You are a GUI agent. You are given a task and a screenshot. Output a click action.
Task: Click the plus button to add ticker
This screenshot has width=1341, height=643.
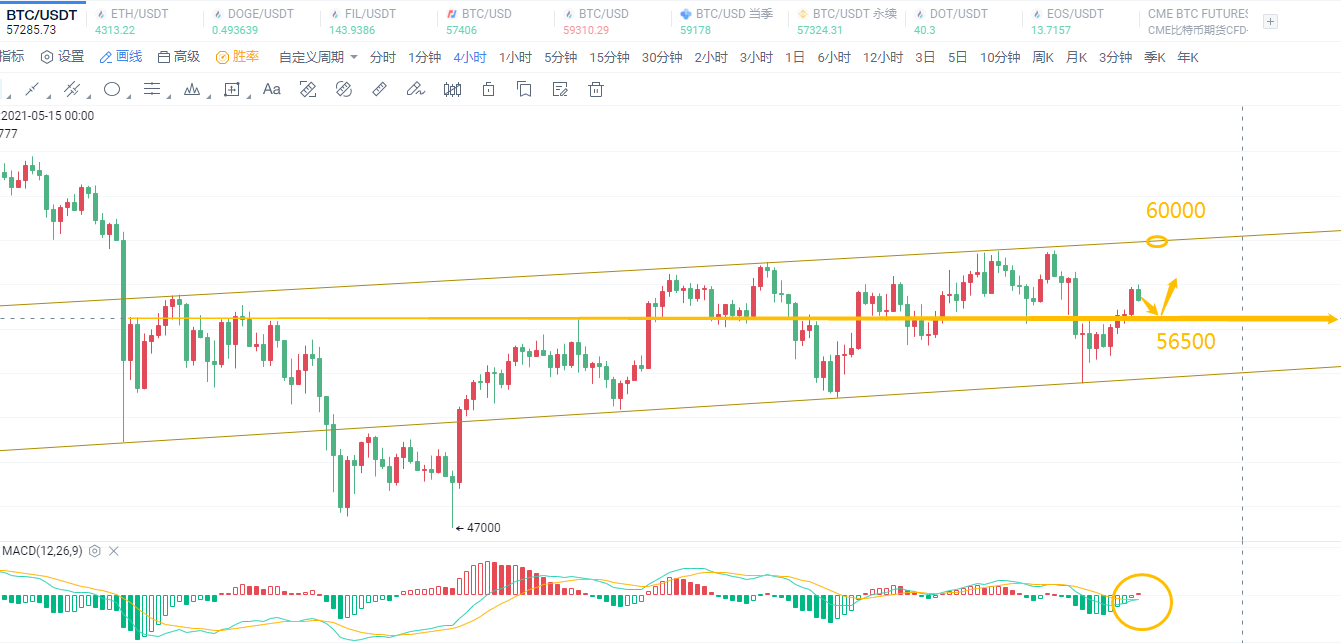click(1270, 21)
